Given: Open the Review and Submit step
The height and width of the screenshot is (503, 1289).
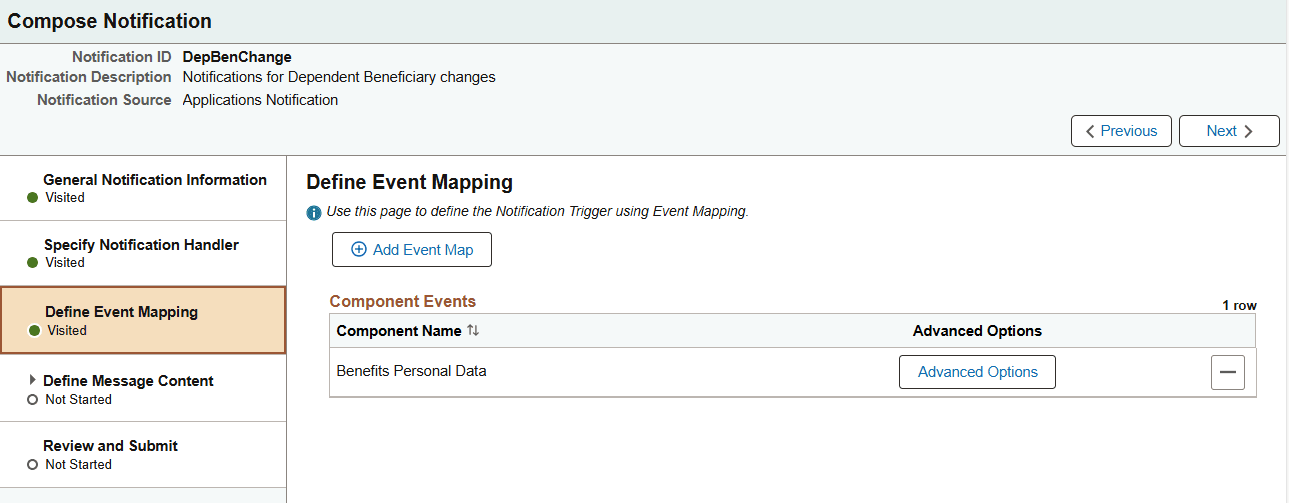Looking at the screenshot, I should (x=110, y=446).
